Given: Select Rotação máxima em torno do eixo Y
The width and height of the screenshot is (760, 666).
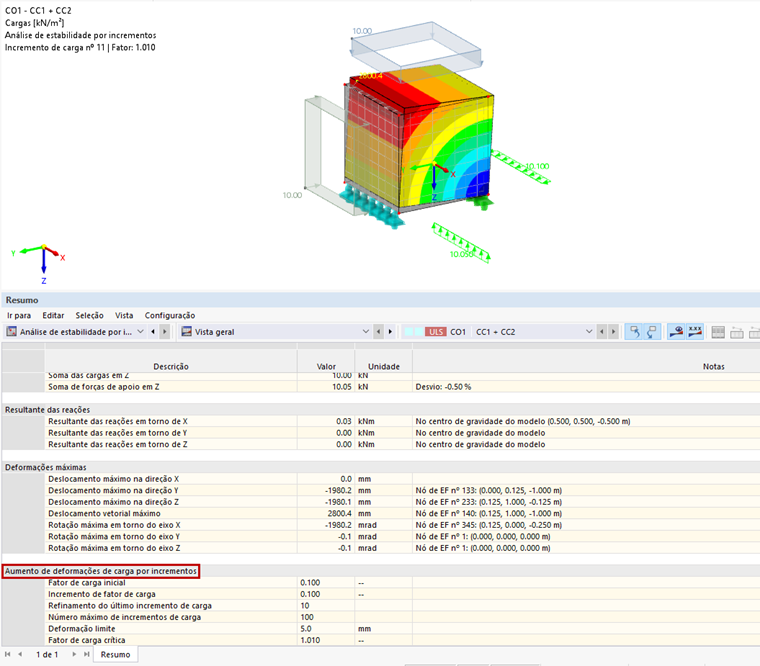Looking at the screenshot, I should pos(380,537).
